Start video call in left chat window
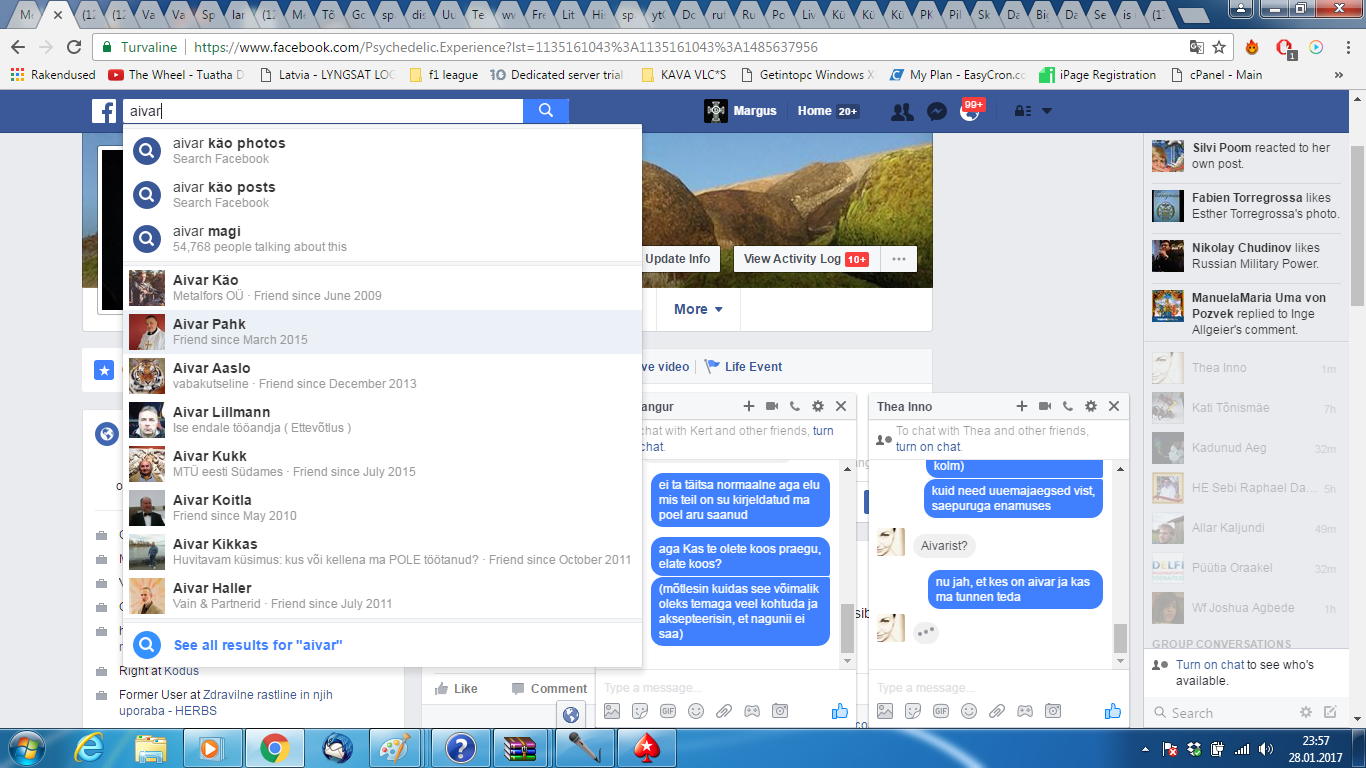 point(772,406)
